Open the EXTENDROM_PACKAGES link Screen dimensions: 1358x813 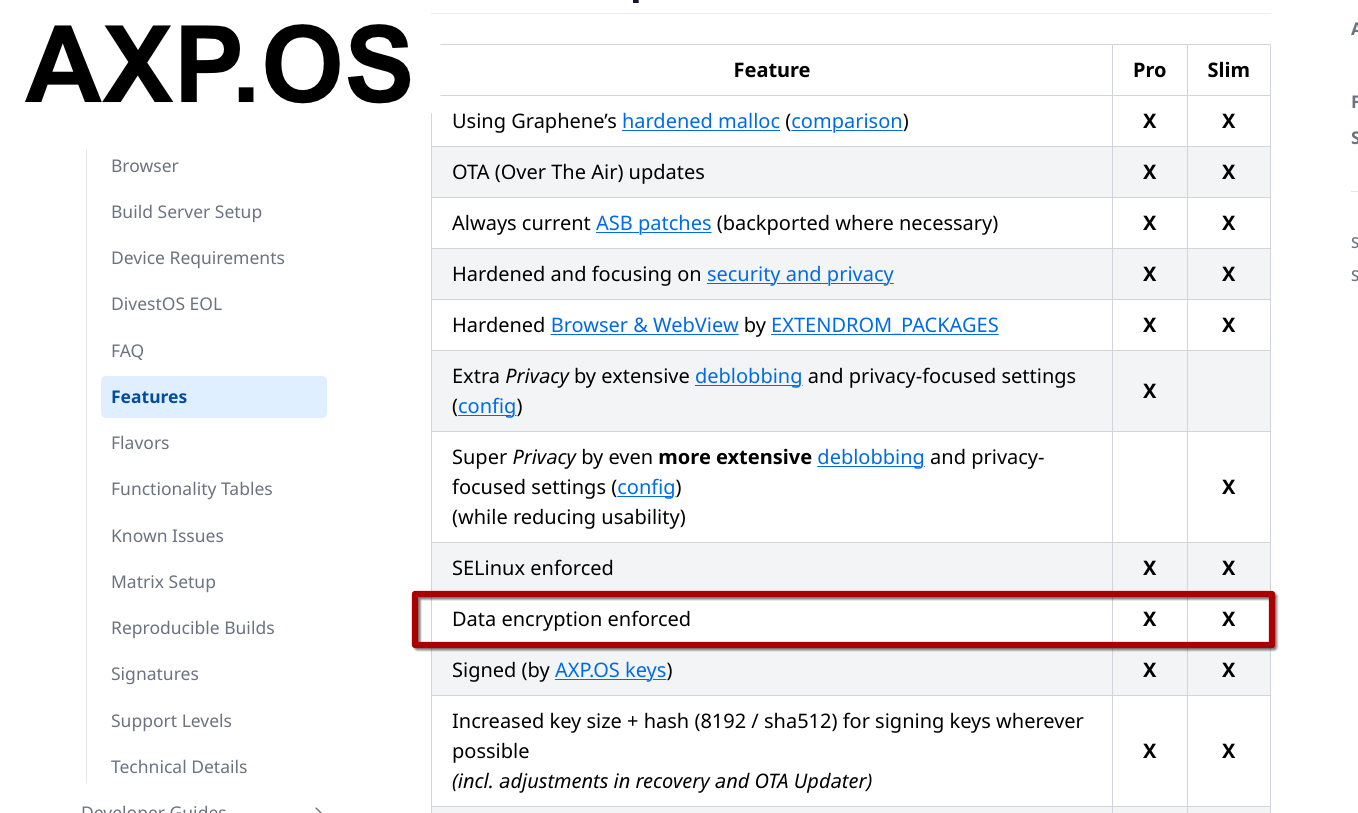884,325
